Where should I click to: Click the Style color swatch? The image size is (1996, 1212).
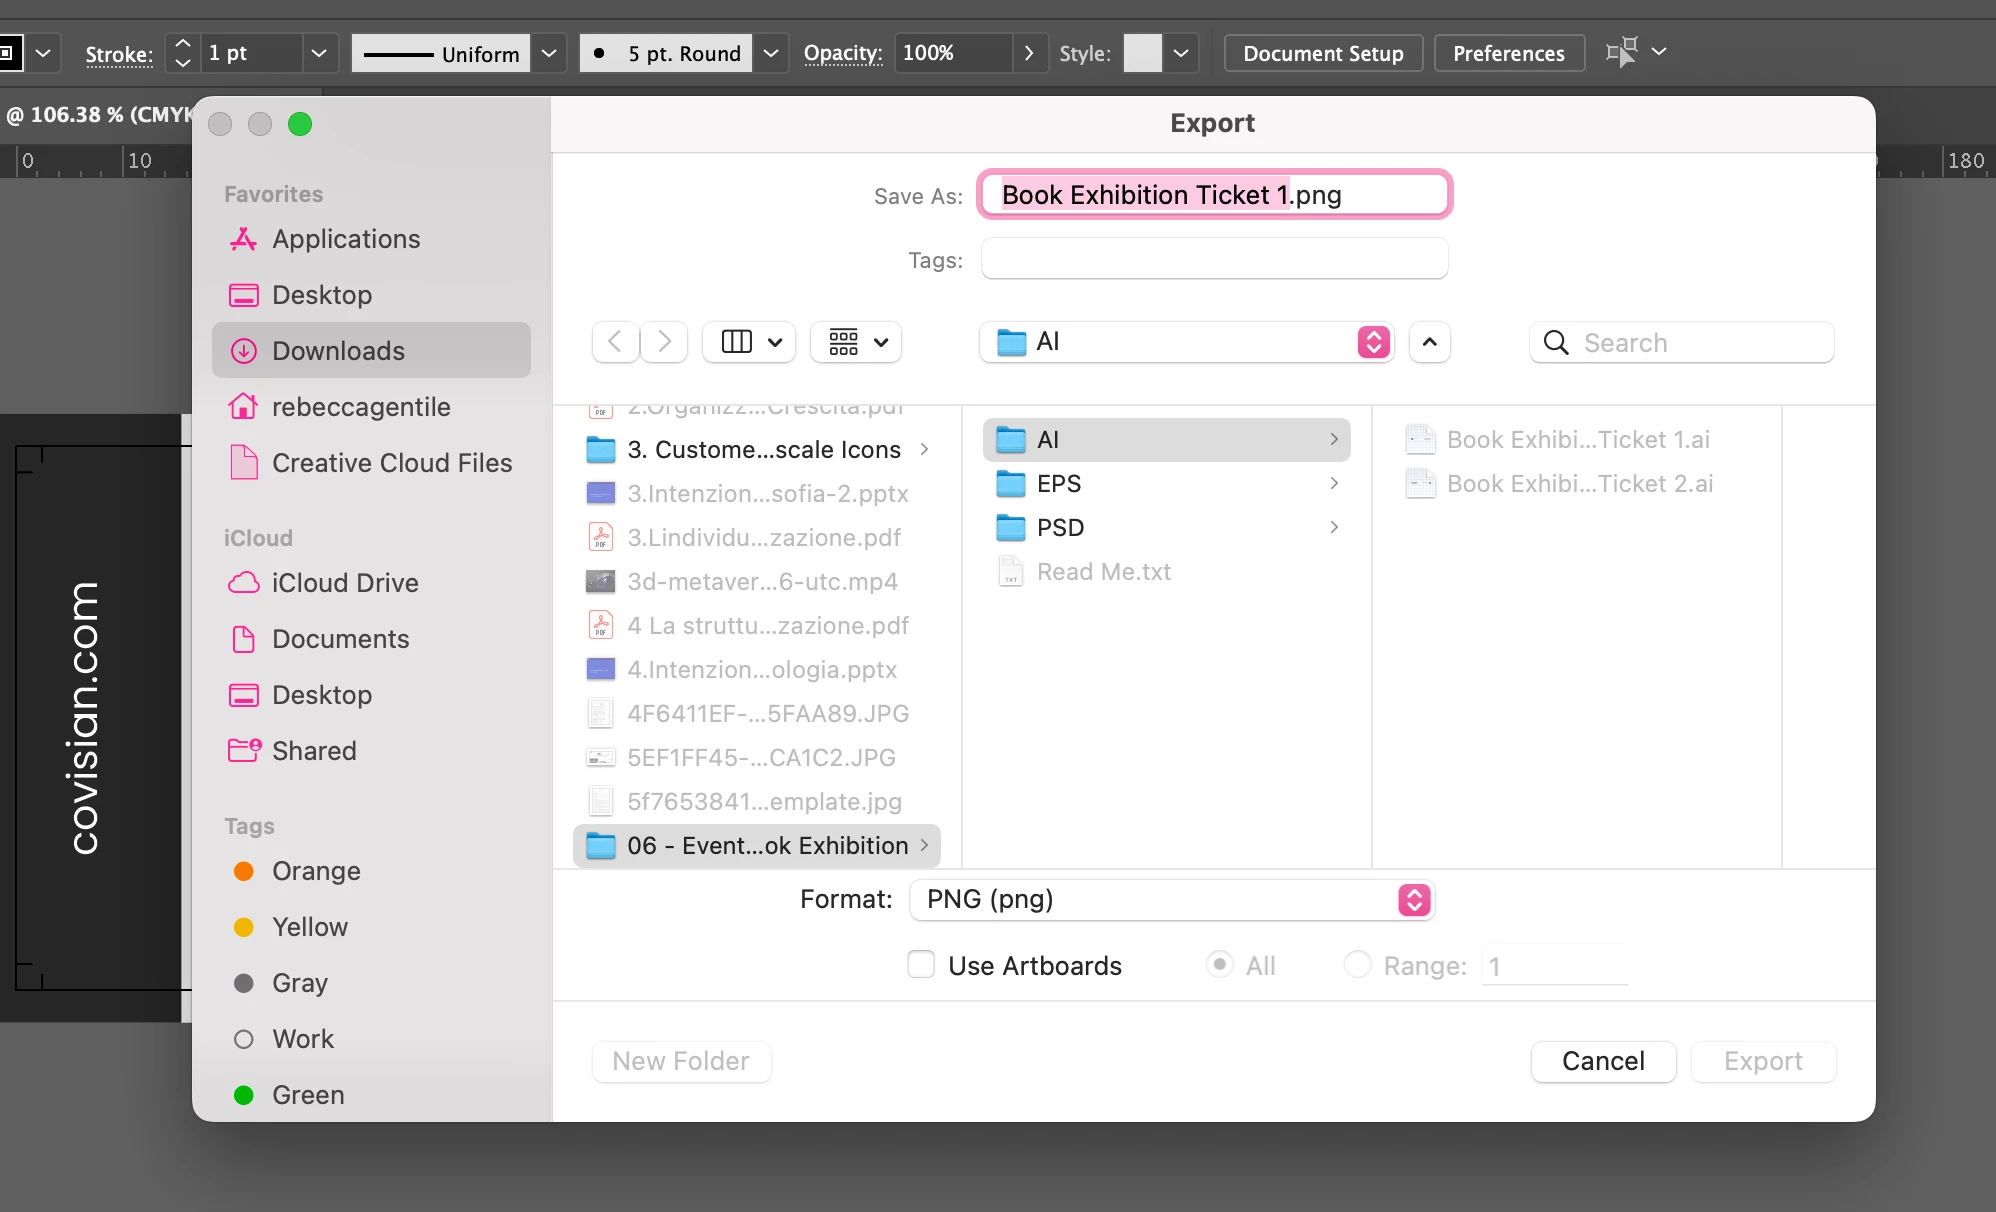1142,53
